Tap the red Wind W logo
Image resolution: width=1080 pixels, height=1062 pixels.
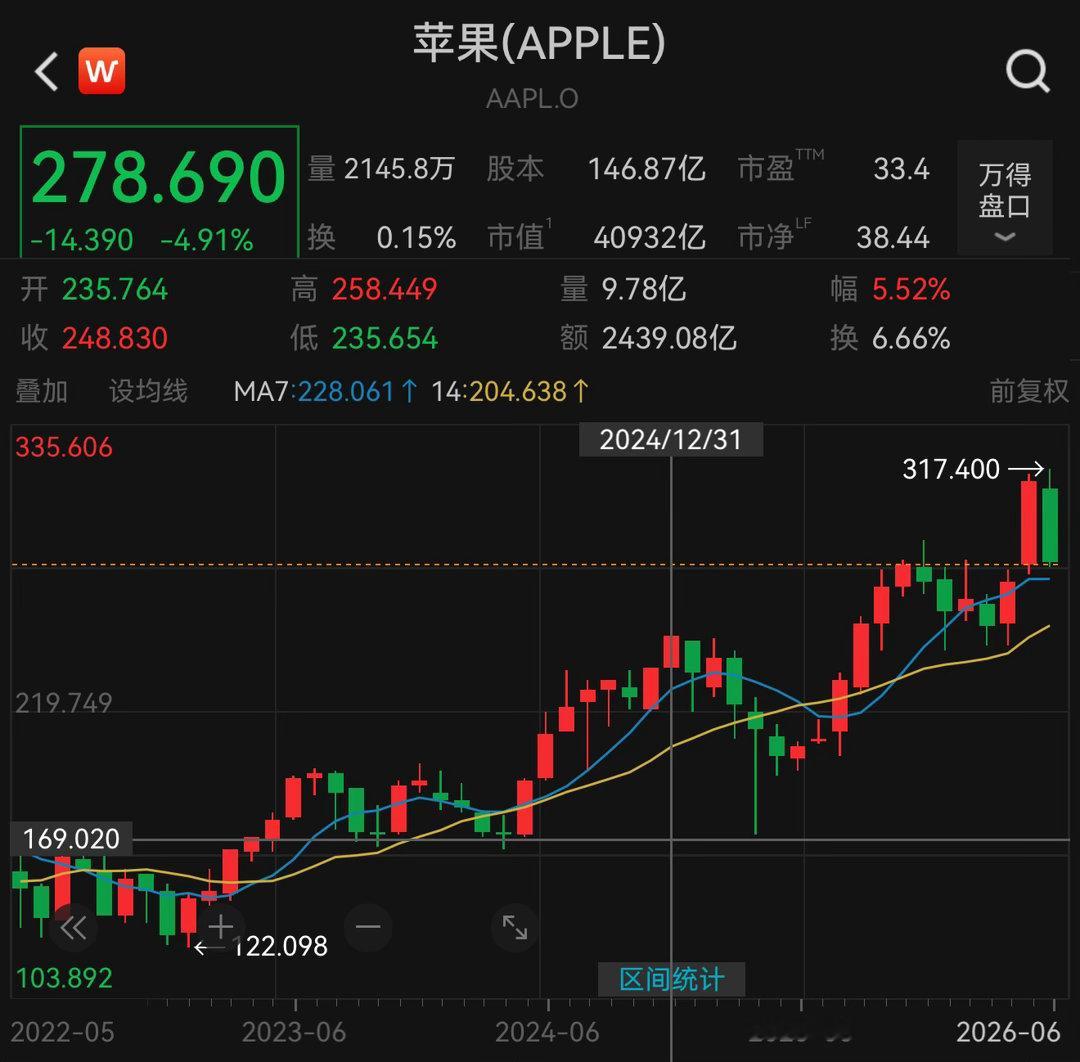coord(102,71)
